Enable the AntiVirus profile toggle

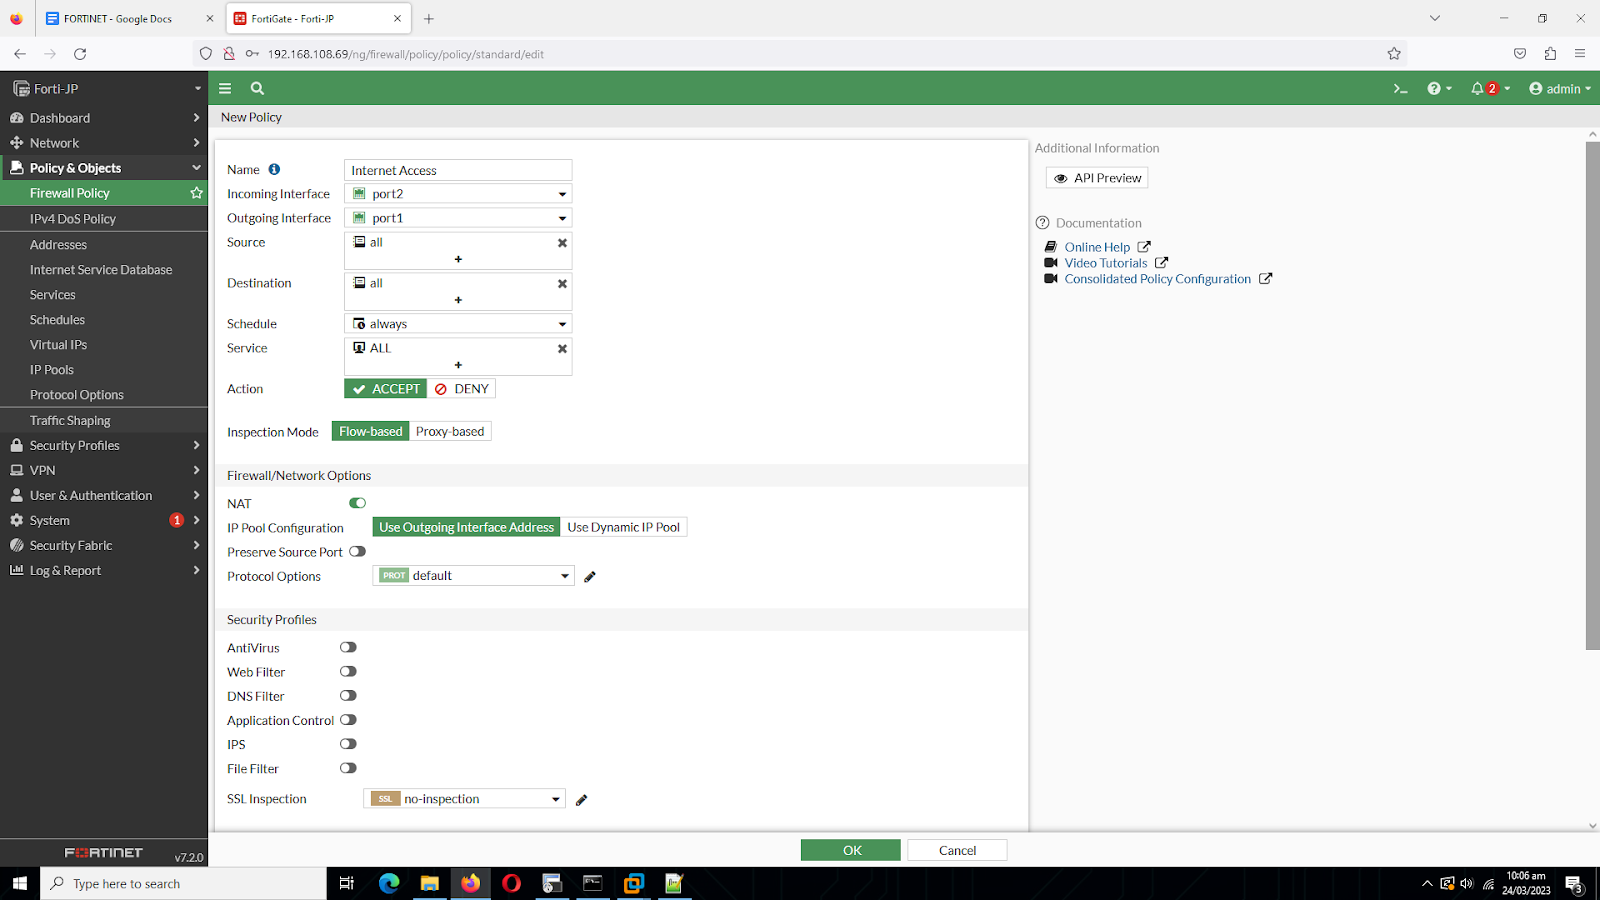(x=348, y=647)
